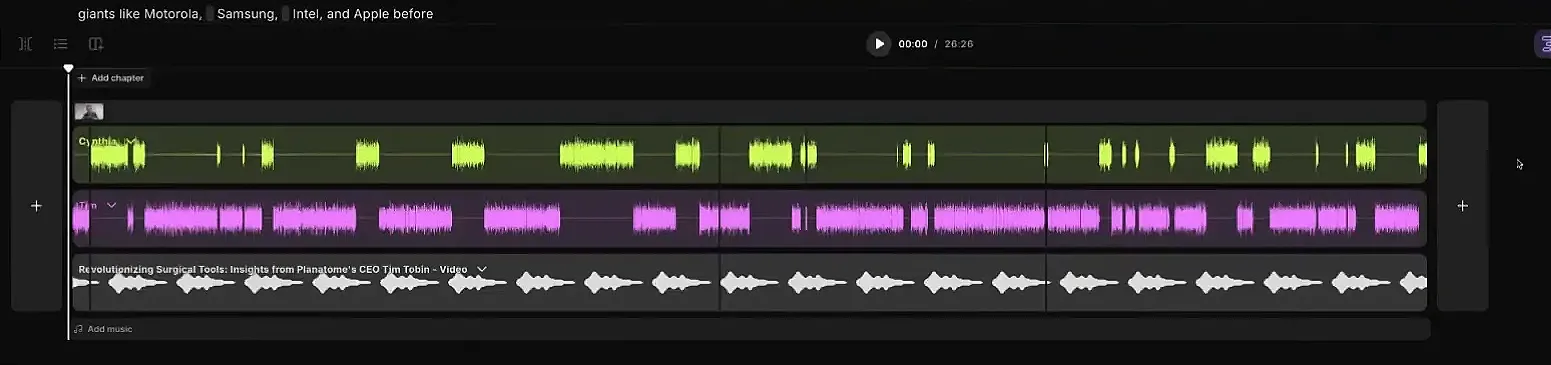Expand the Tim track dropdown chevron

[112, 205]
